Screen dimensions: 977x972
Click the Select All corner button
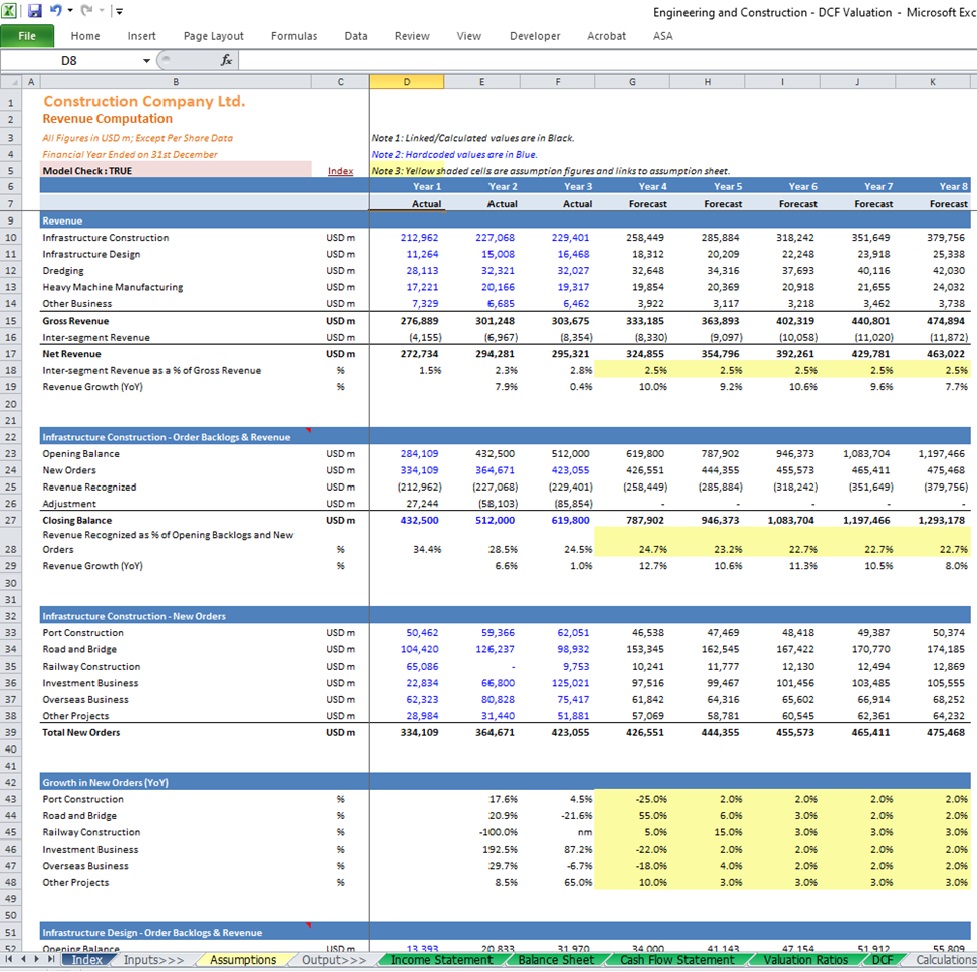(x=11, y=82)
